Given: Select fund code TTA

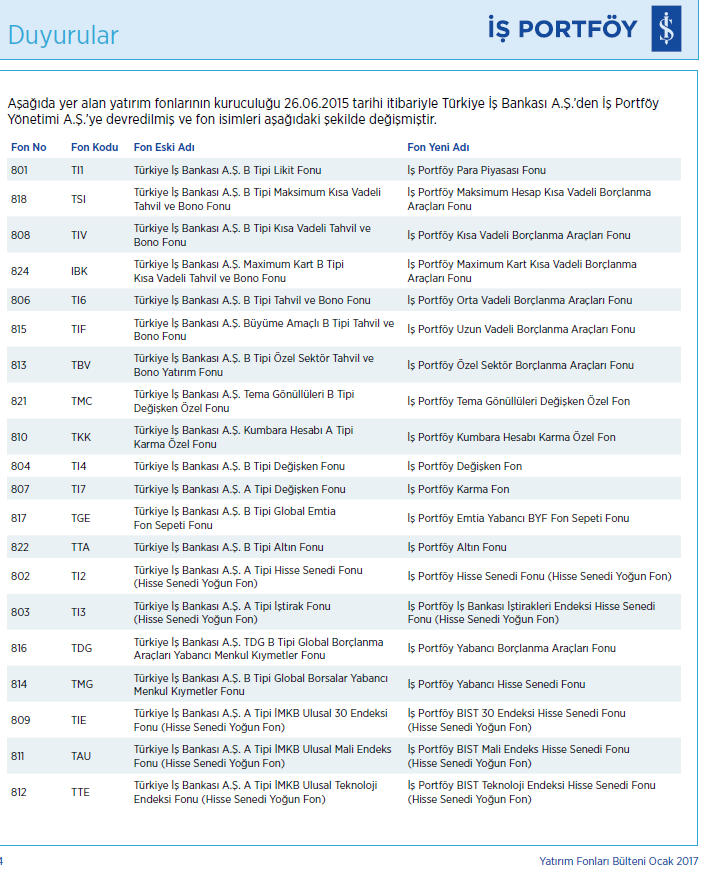Looking at the screenshot, I should tap(80, 547).
